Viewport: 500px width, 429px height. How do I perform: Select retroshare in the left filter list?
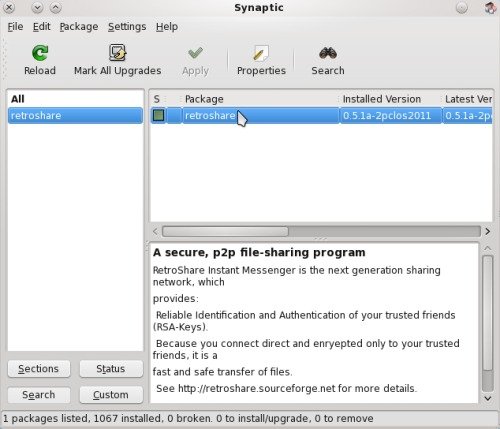pyautogui.click(x=75, y=115)
